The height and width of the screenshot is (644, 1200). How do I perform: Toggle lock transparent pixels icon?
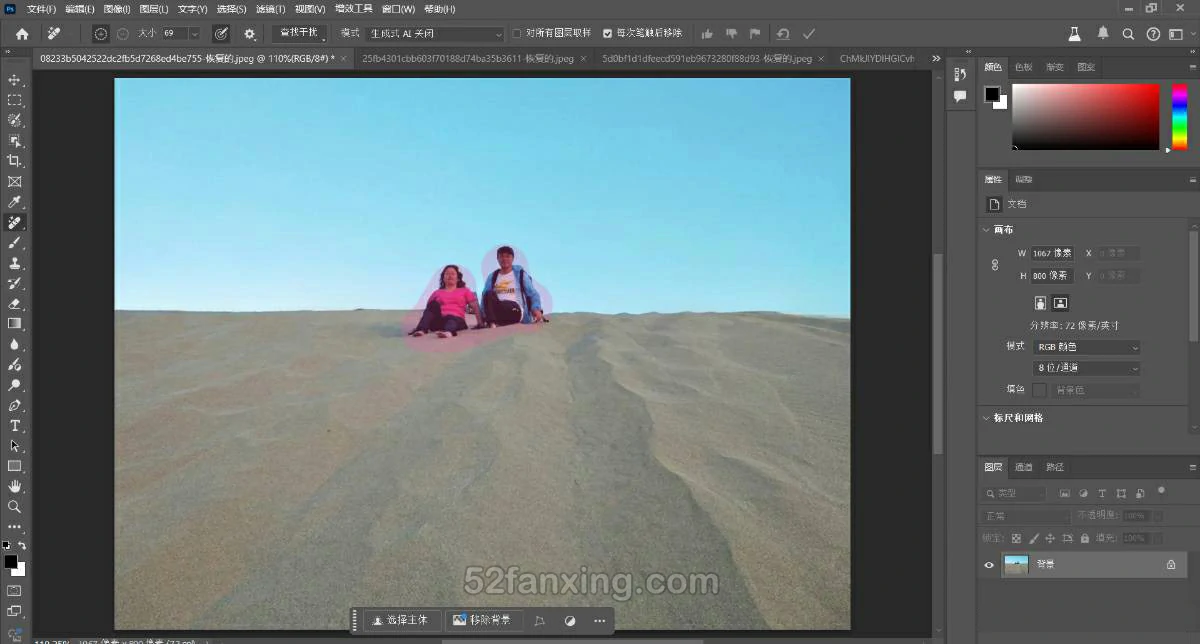point(1017,538)
